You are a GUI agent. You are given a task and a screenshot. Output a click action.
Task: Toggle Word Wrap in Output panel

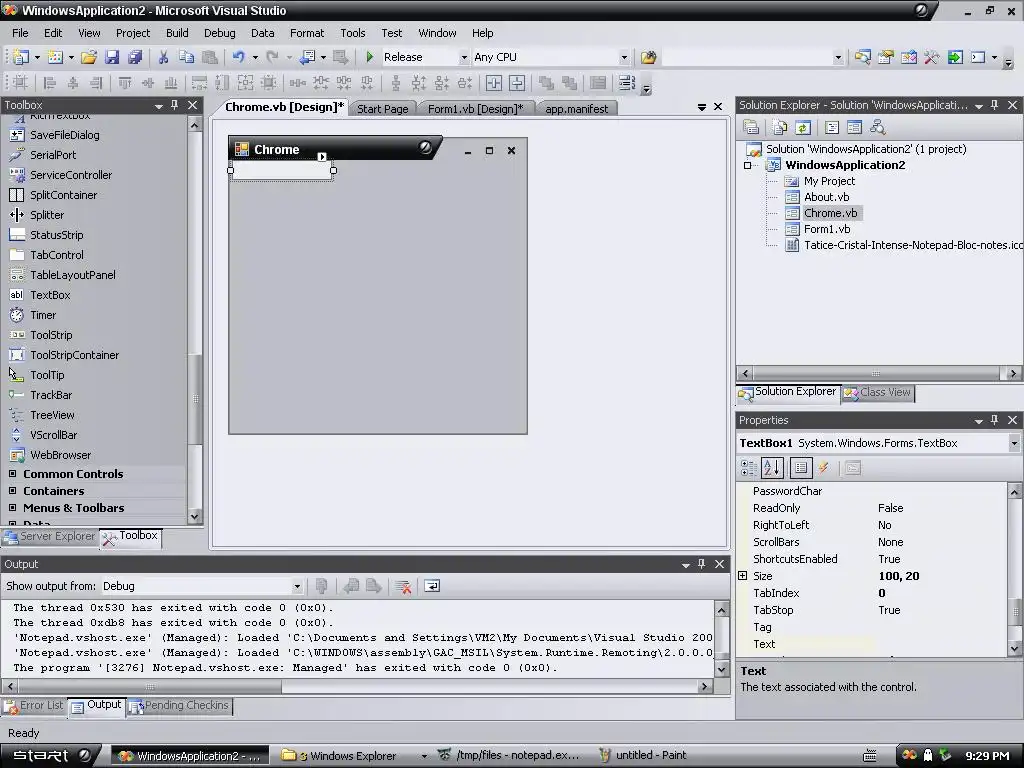pos(432,586)
